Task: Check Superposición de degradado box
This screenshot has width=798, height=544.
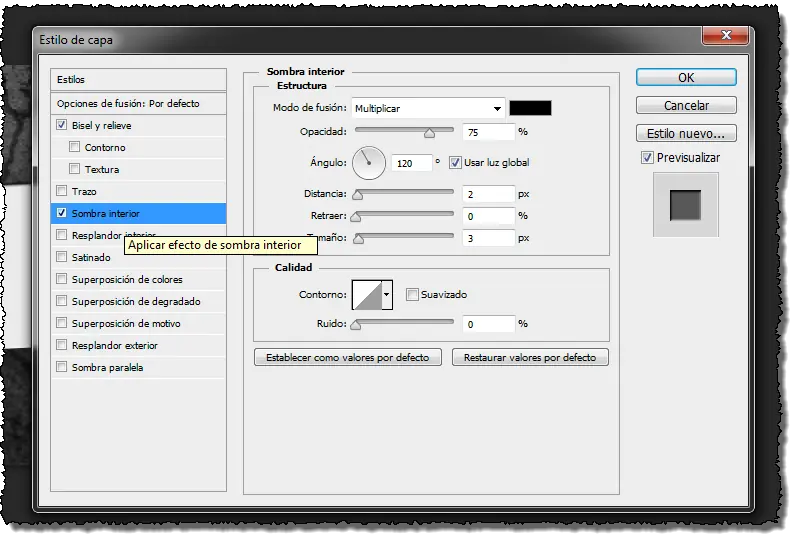Action: (62, 301)
